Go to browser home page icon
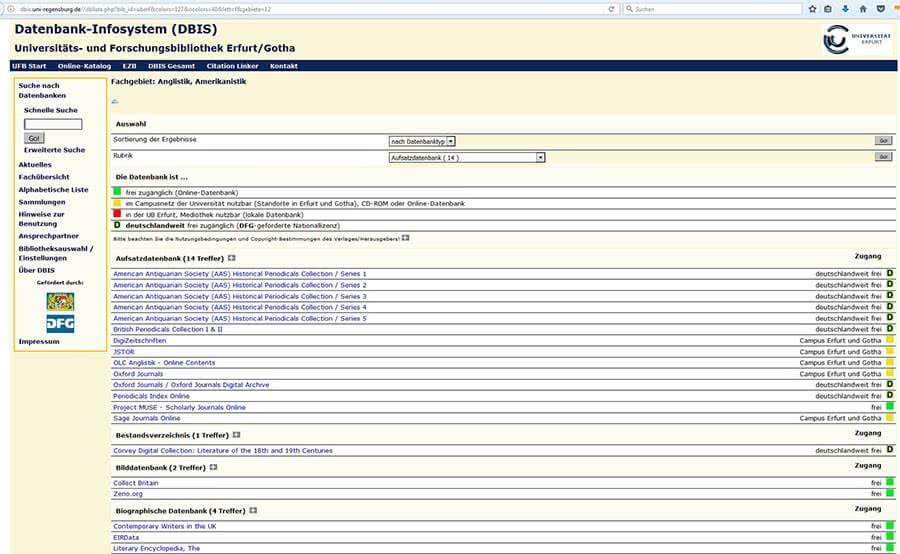900x554 pixels. click(863, 9)
